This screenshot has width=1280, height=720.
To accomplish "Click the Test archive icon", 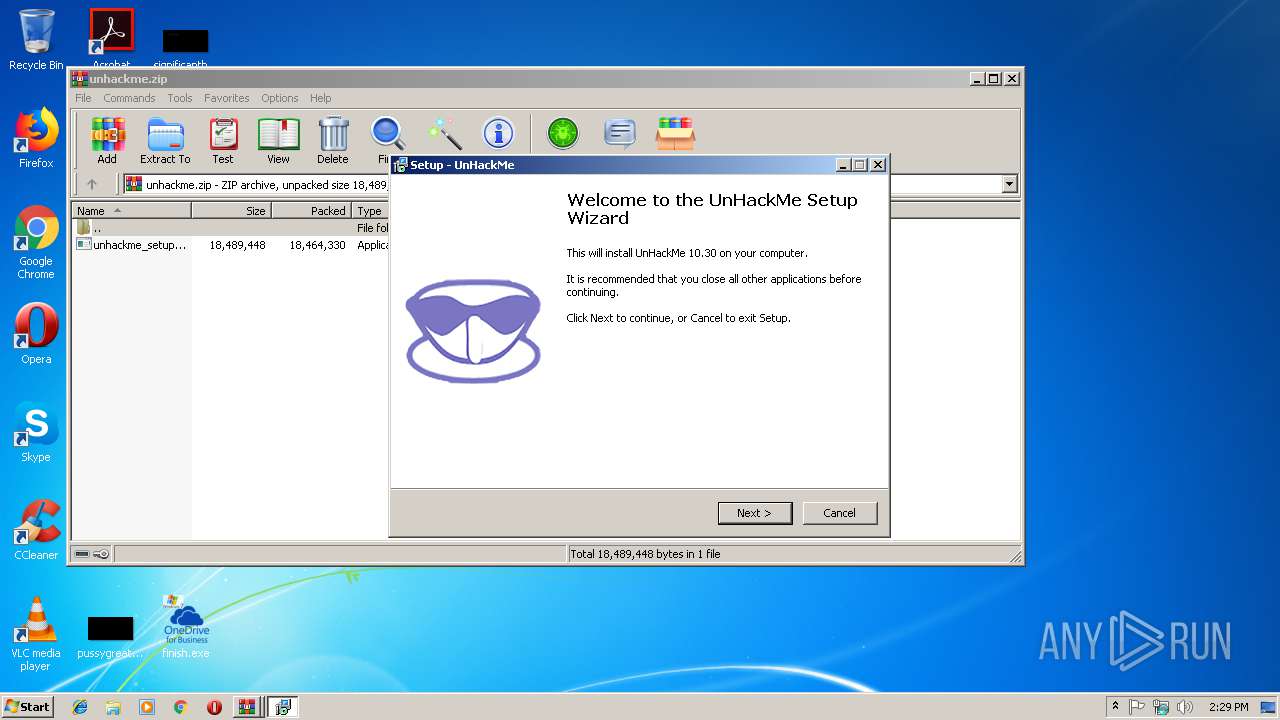I will pos(223,140).
